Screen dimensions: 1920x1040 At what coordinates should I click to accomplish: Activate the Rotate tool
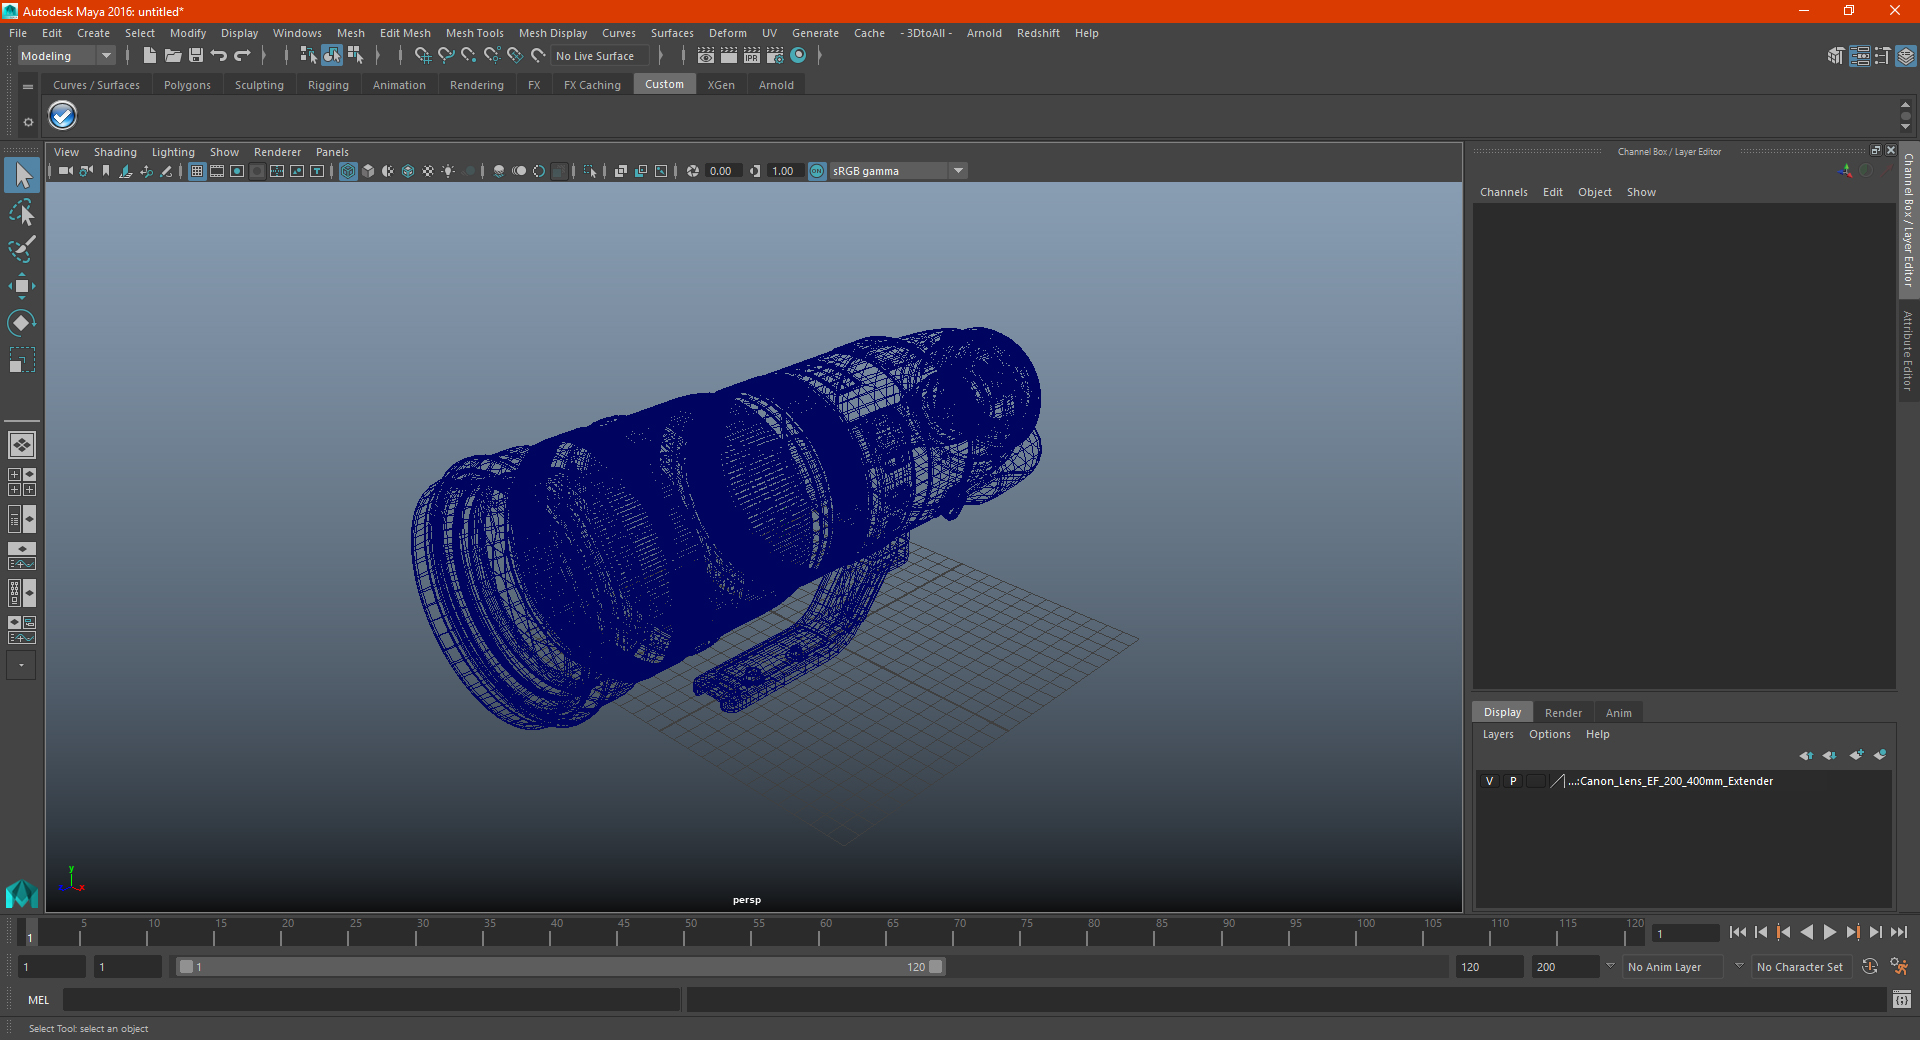point(22,323)
